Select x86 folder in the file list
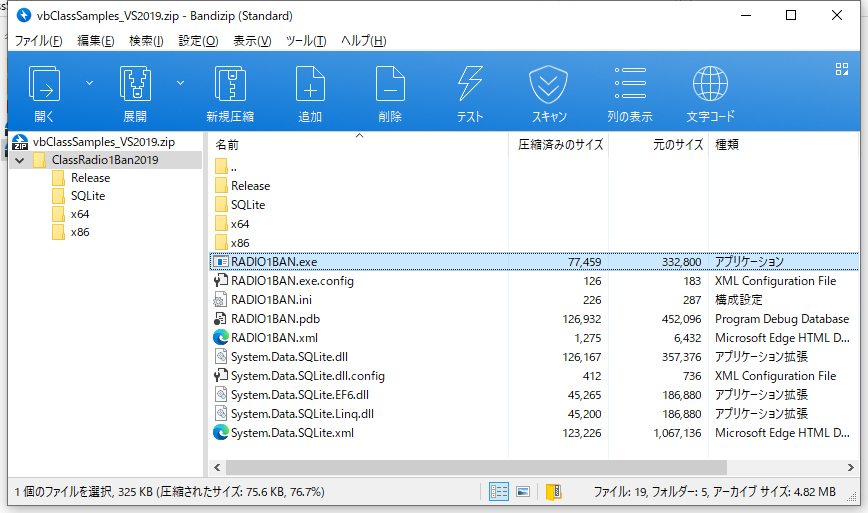Viewport: 868px width, 513px height. (x=240, y=243)
